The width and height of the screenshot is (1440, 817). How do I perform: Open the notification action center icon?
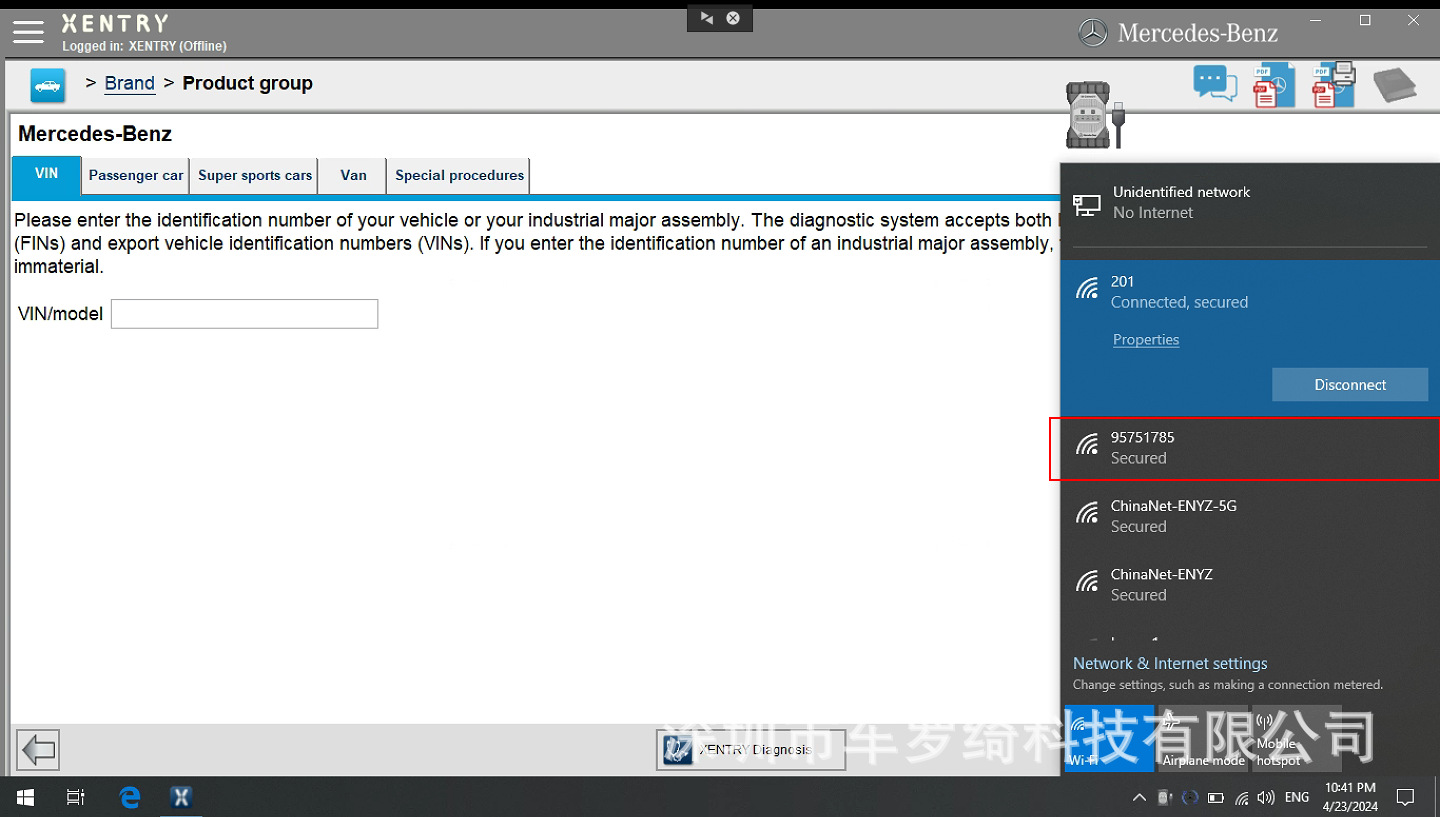point(1405,798)
